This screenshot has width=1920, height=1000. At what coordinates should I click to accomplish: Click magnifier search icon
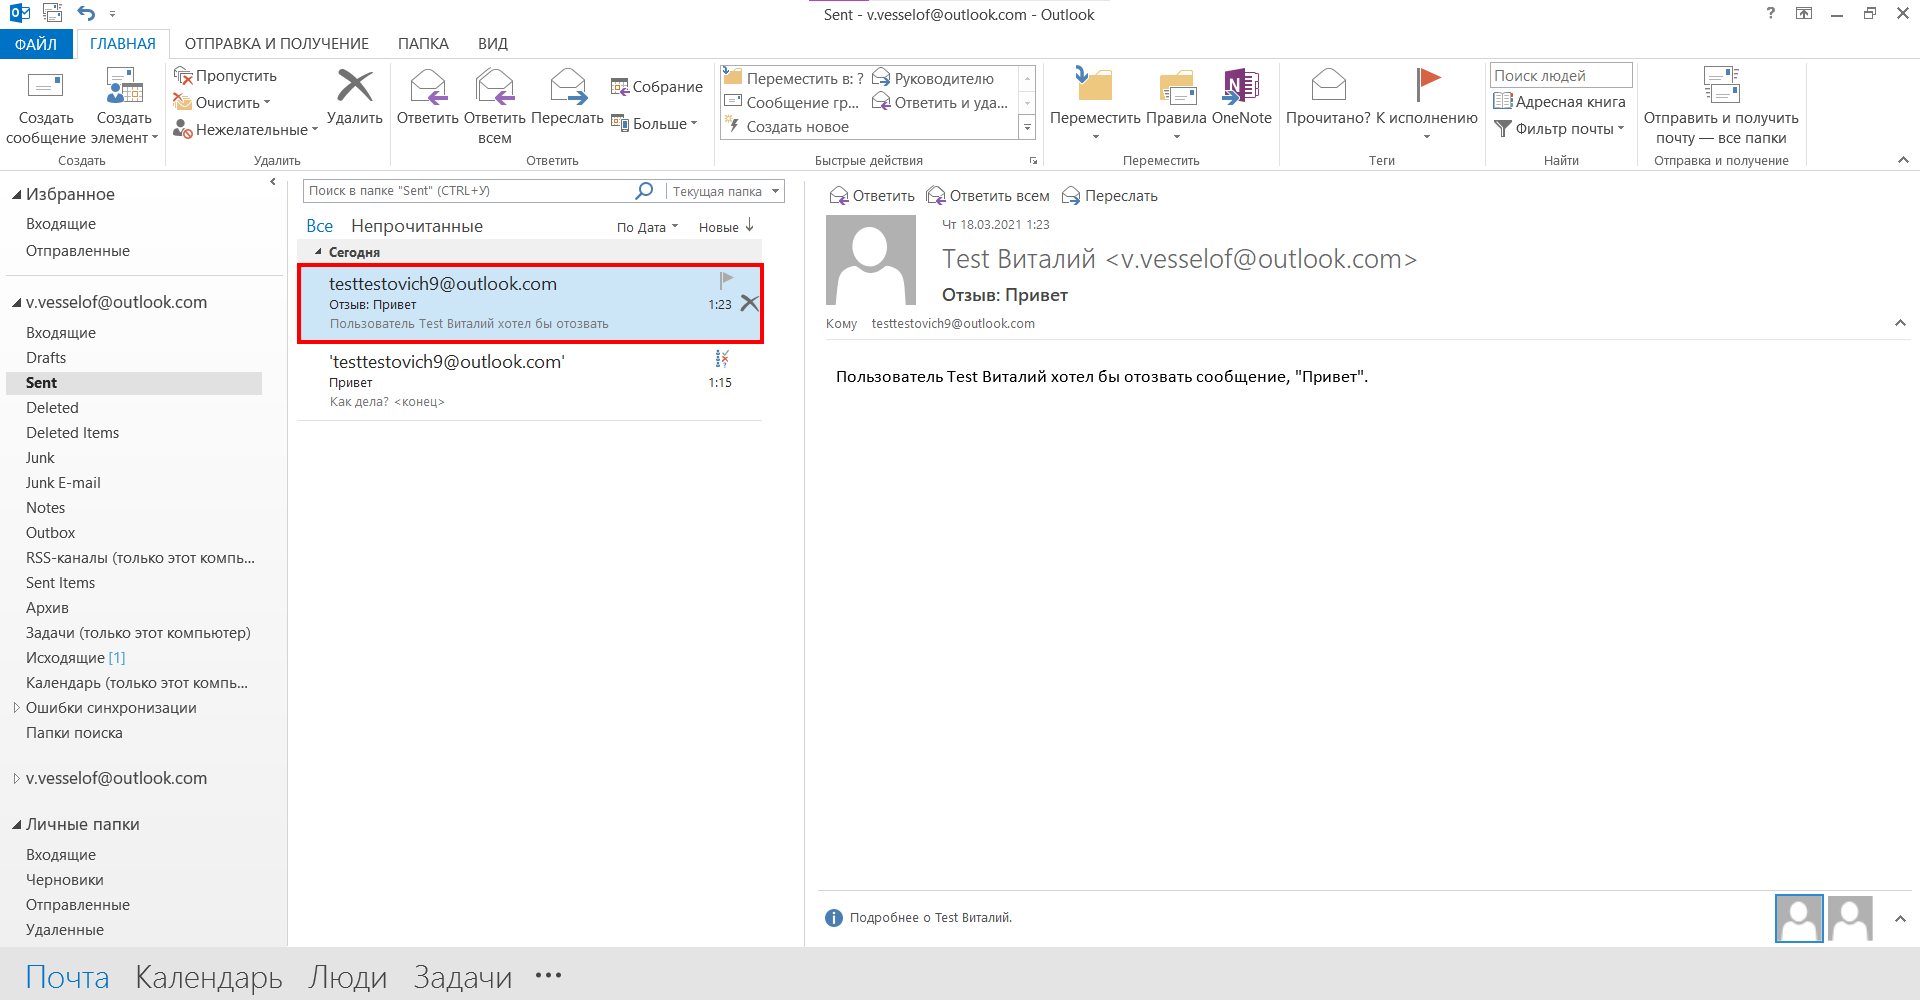(x=645, y=190)
